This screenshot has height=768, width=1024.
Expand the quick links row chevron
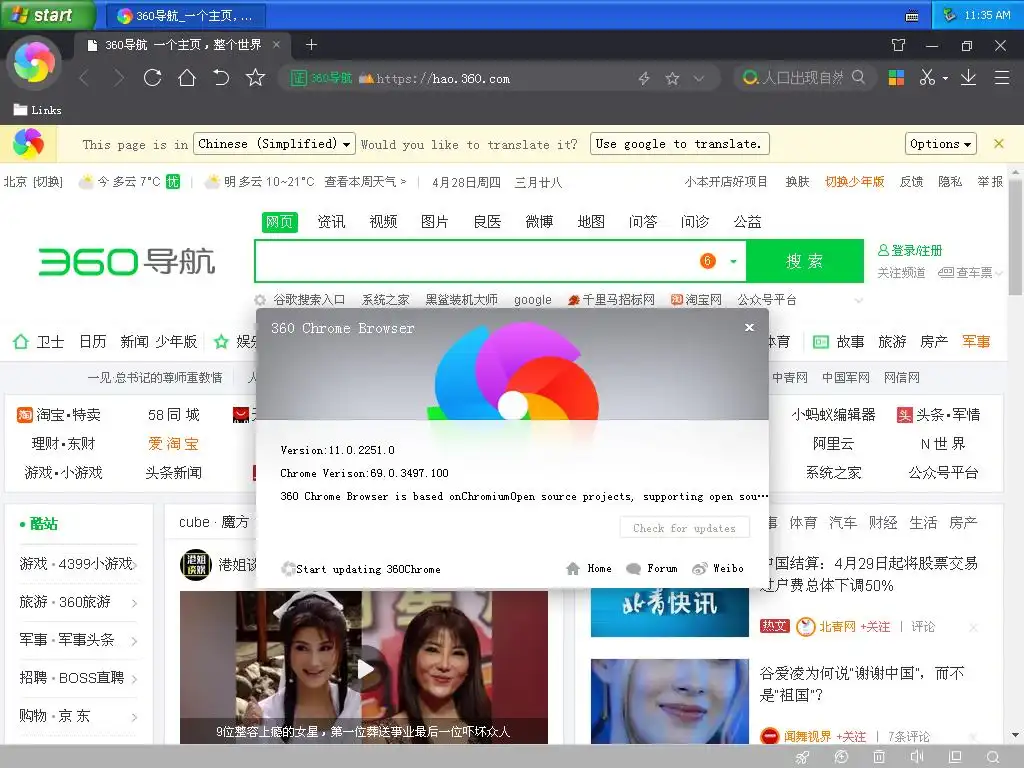point(859,300)
